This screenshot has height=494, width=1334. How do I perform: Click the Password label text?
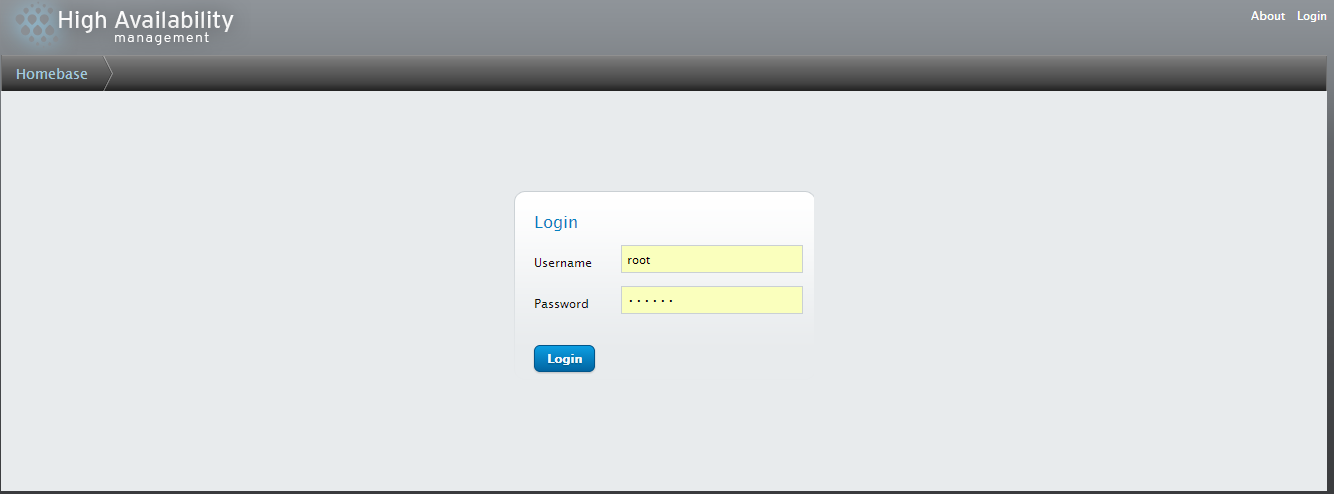click(561, 304)
